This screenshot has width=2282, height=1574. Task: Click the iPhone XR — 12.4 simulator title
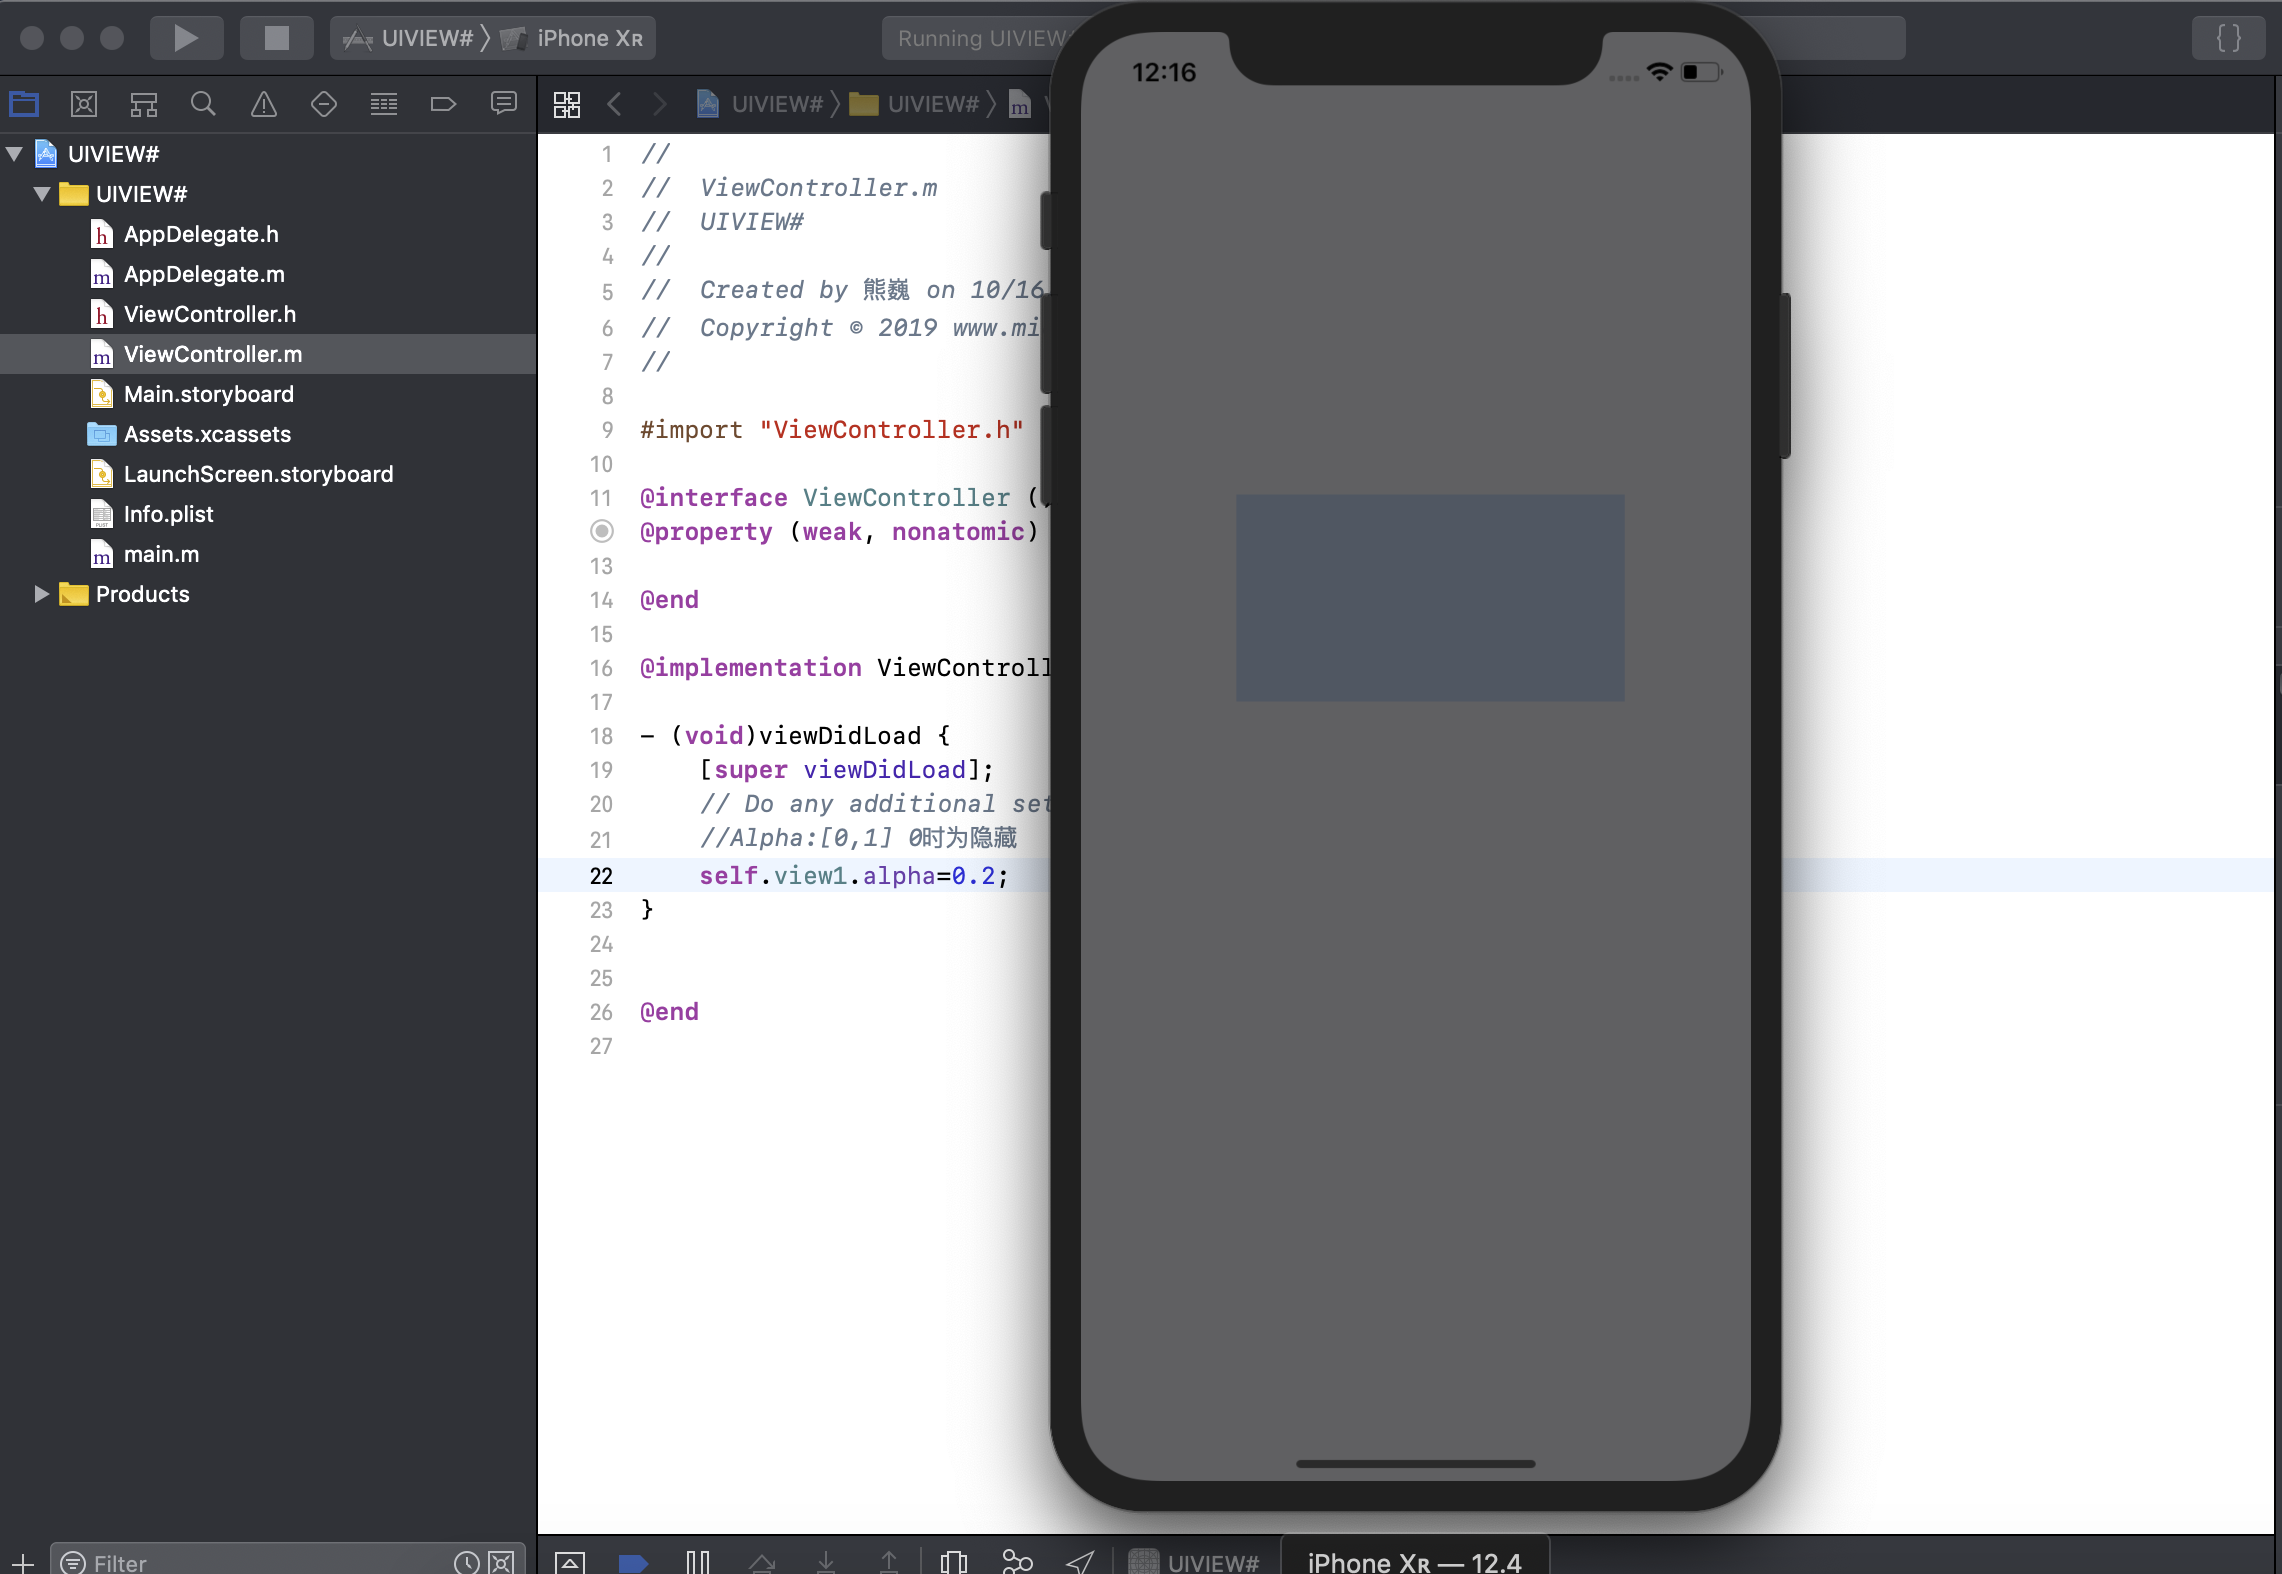[x=1414, y=1562]
